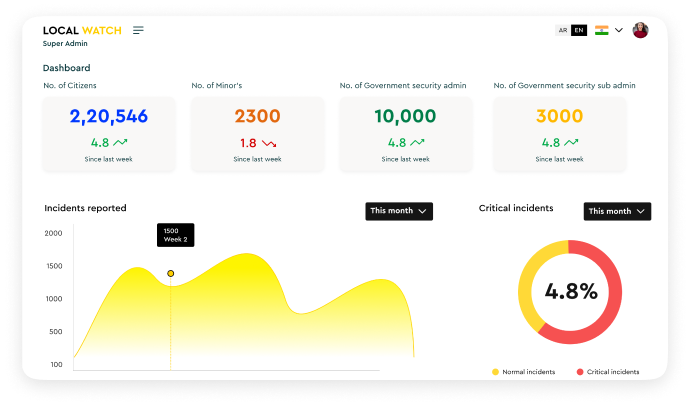Expand the Incidents reported This month dropdown
This screenshot has width=689, height=405.
coord(399,211)
